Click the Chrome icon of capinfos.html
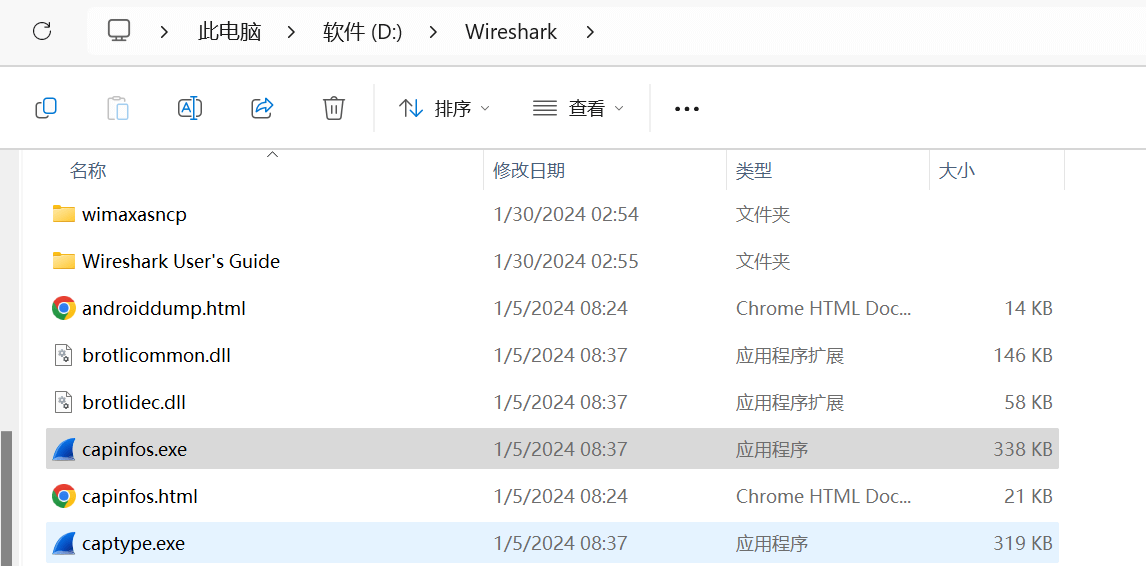 point(64,497)
